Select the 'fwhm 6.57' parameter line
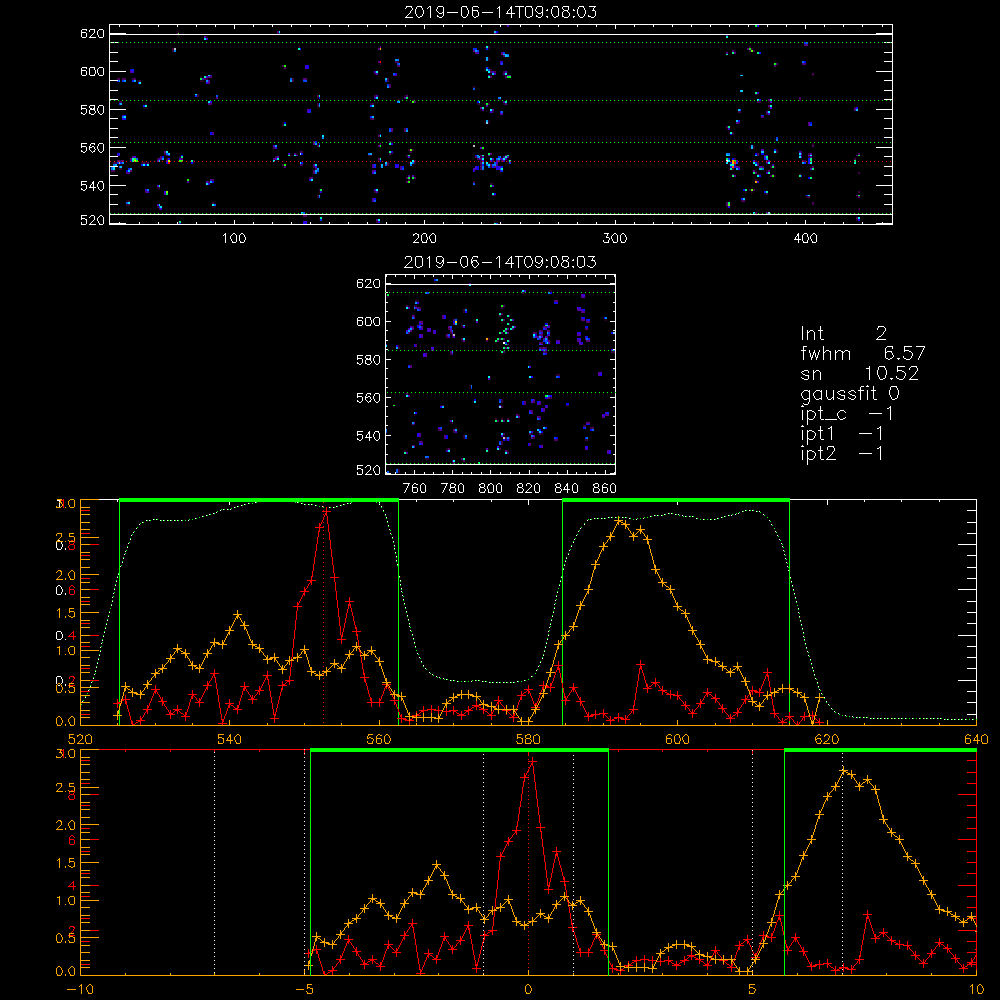The width and height of the screenshot is (1000, 1000). point(863,353)
